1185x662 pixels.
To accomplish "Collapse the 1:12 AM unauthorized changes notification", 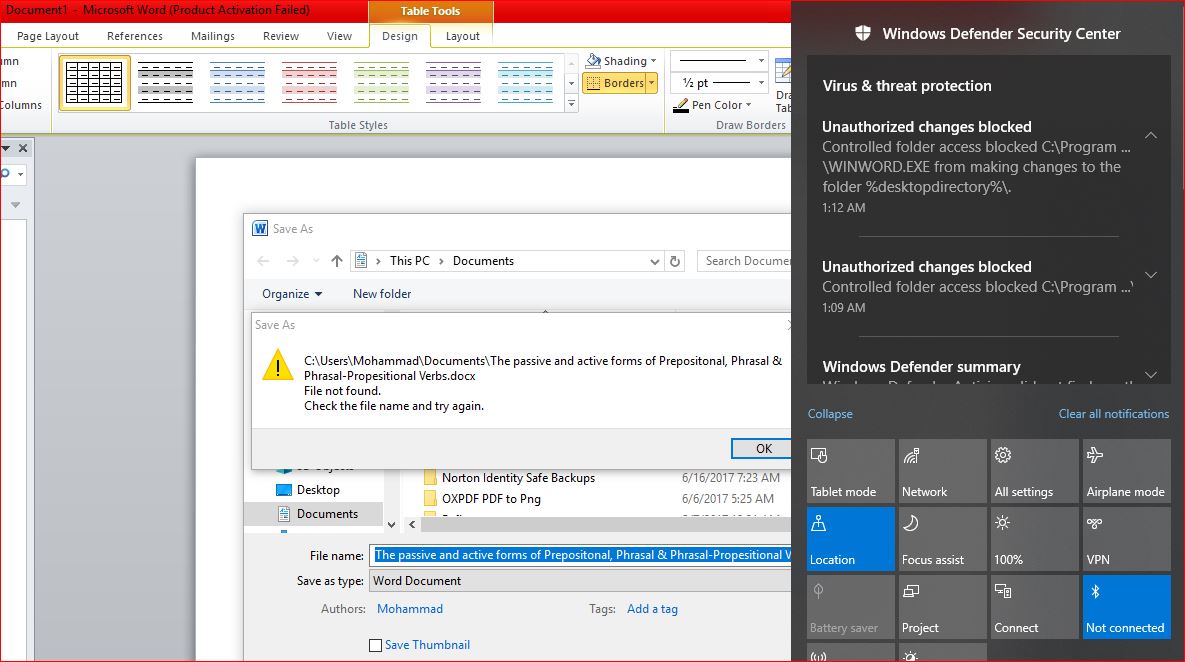I will pyautogui.click(x=1150, y=135).
